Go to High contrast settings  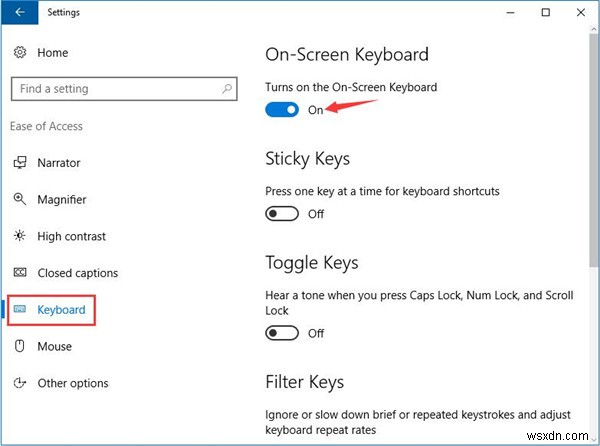click(71, 236)
